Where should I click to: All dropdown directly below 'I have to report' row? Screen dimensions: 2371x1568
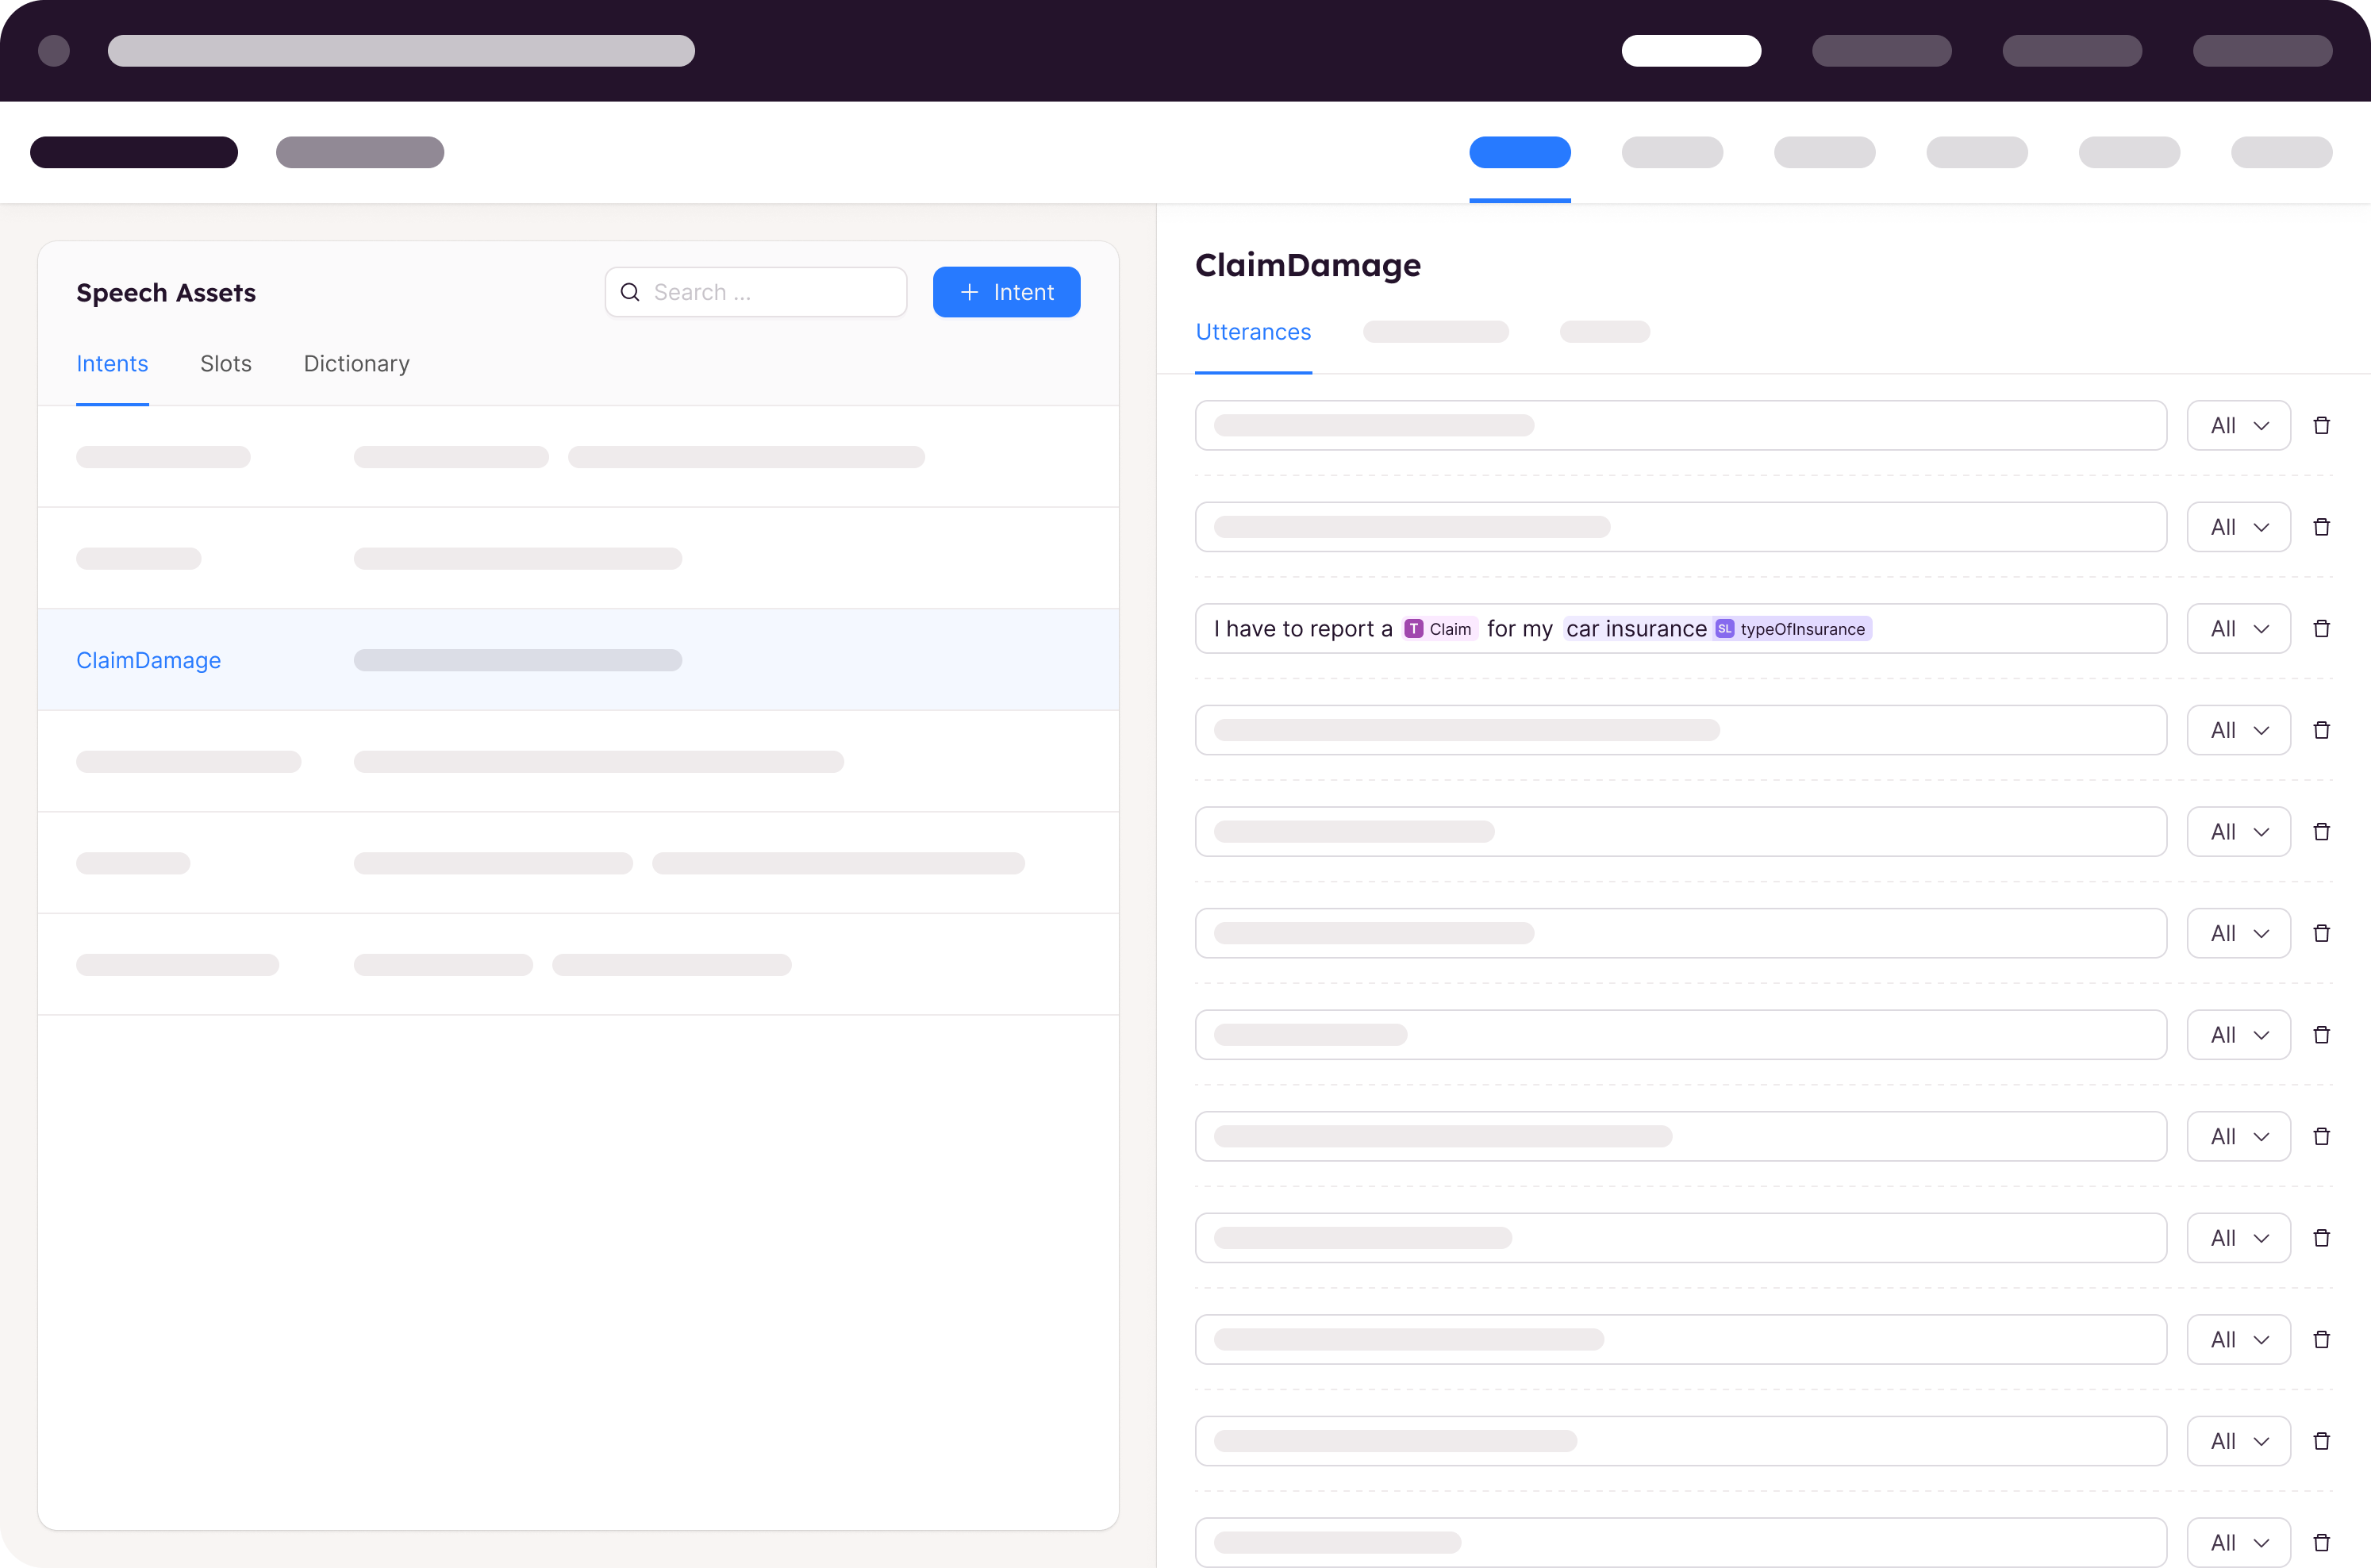point(2238,730)
